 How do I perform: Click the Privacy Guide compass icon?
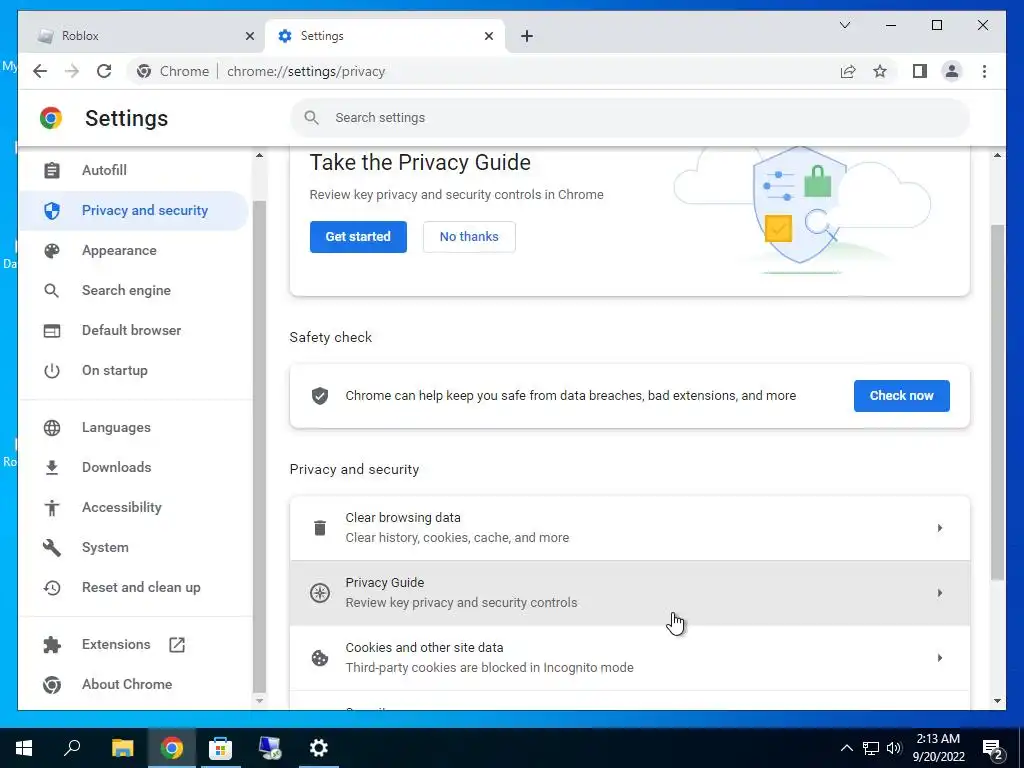320,593
